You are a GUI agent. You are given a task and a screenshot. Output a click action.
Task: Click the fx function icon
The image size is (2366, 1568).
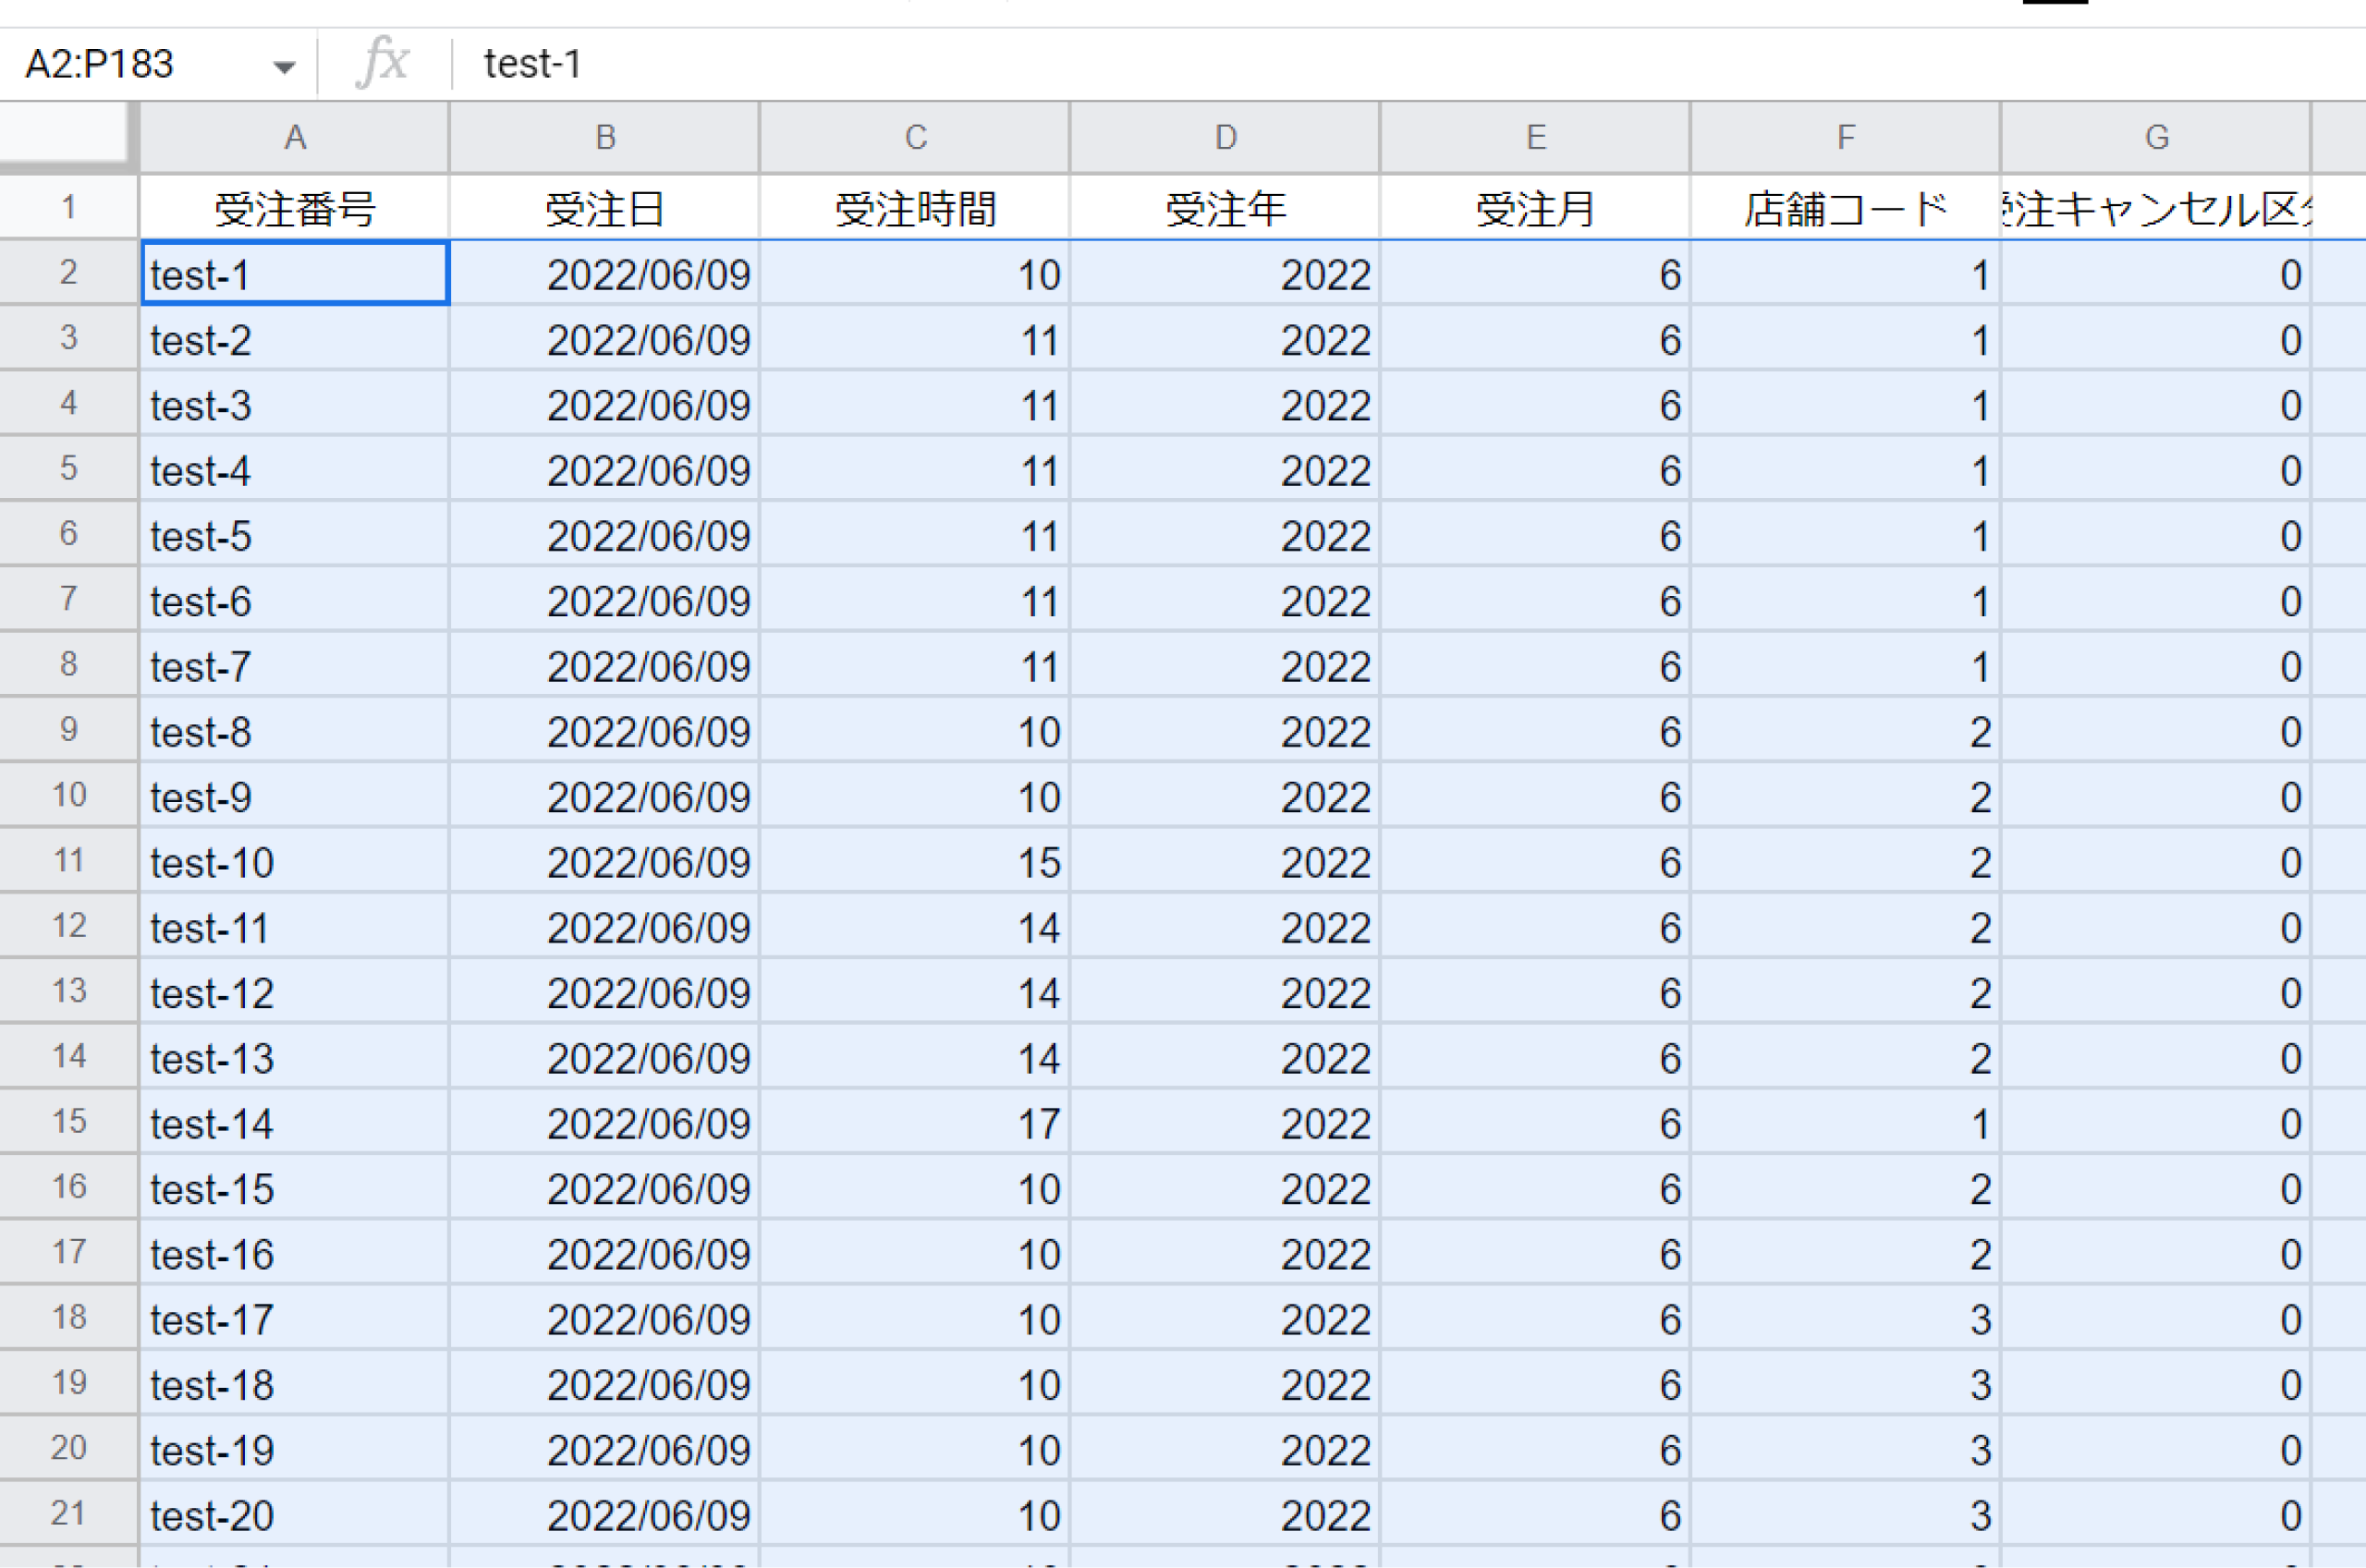pos(383,63)
